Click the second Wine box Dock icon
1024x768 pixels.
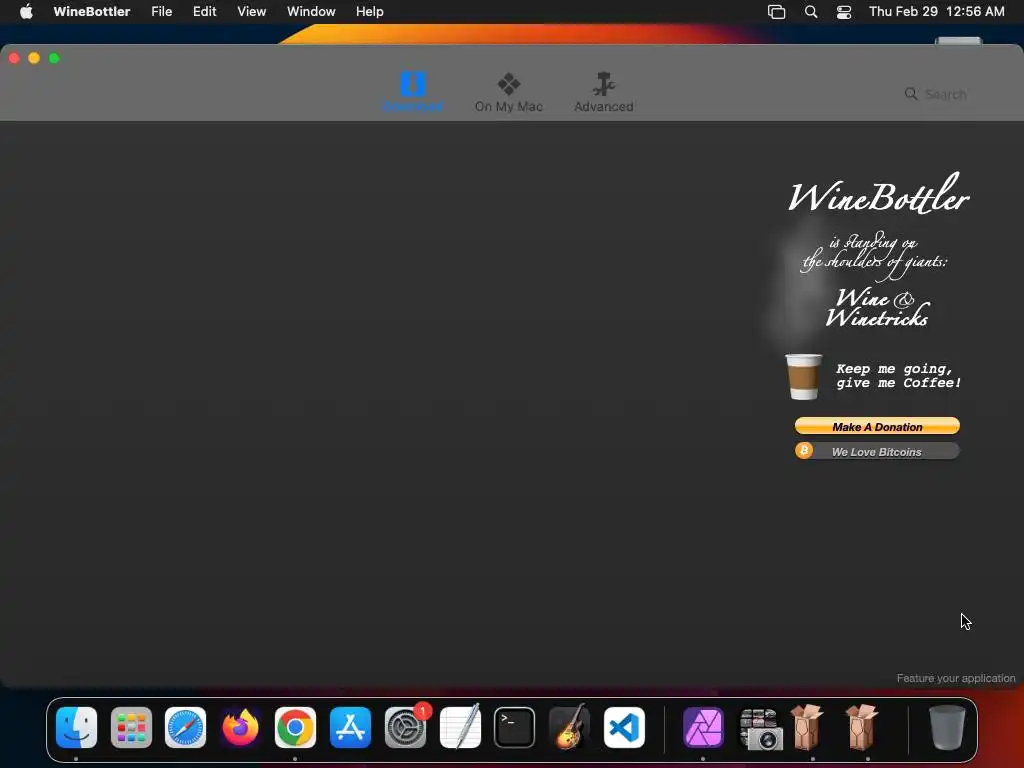click(863, 726)
